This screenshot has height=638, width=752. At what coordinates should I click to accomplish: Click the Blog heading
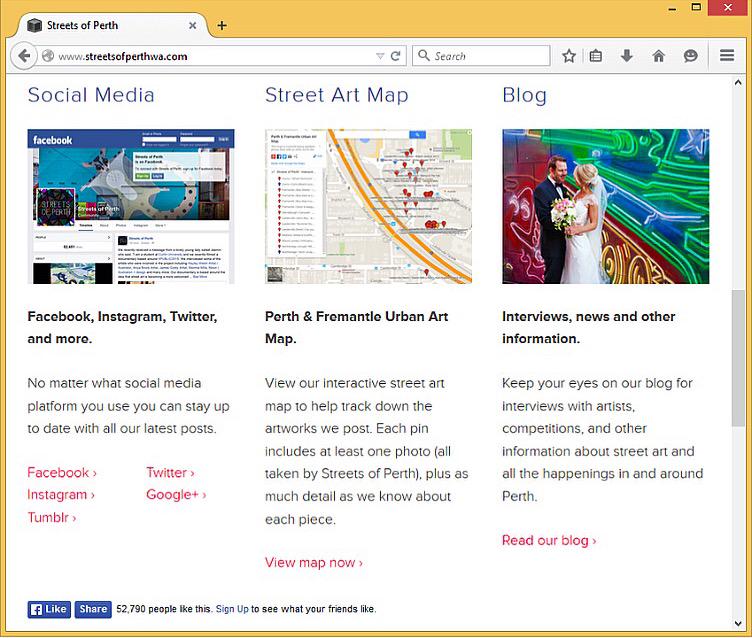(525, 95)
